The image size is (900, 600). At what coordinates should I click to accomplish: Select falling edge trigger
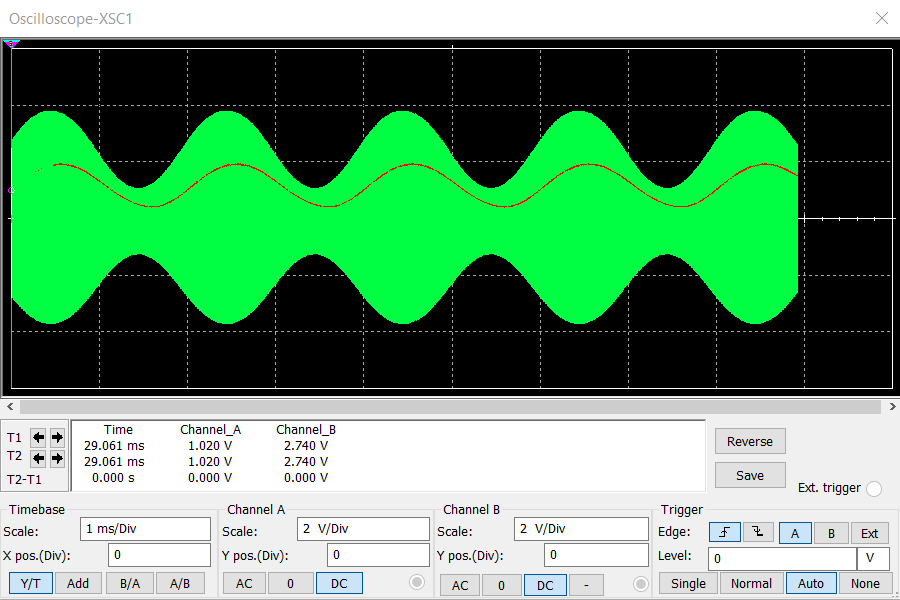tap(758, 533)
